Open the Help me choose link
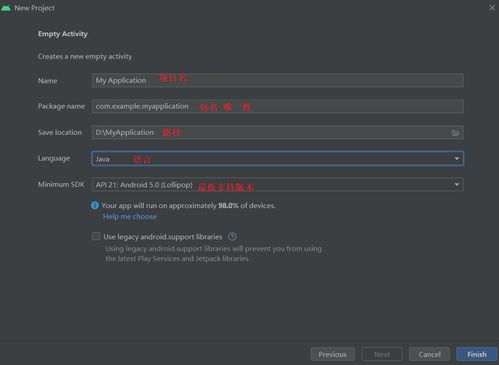The width and height of the screenshot is (499, 365). (130, 217)
